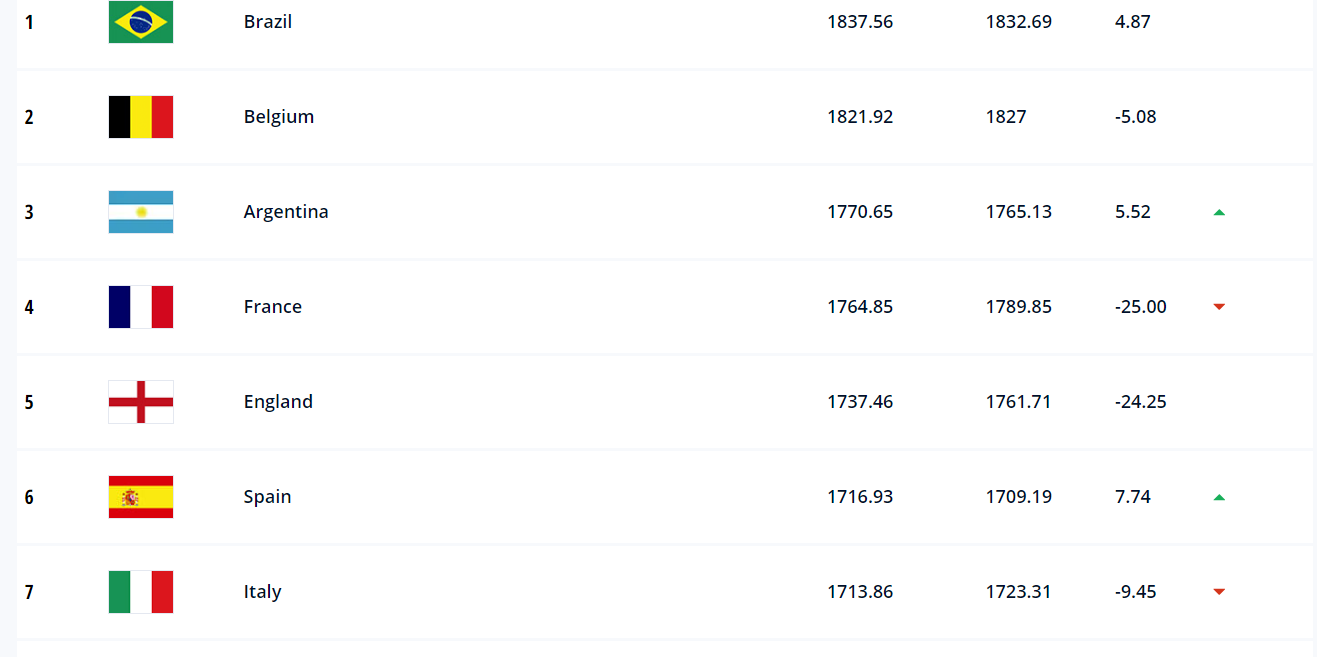Screen dimensions: 1317x657
Task: Click France's red down arrow indicator
Action: (1219, 307)
